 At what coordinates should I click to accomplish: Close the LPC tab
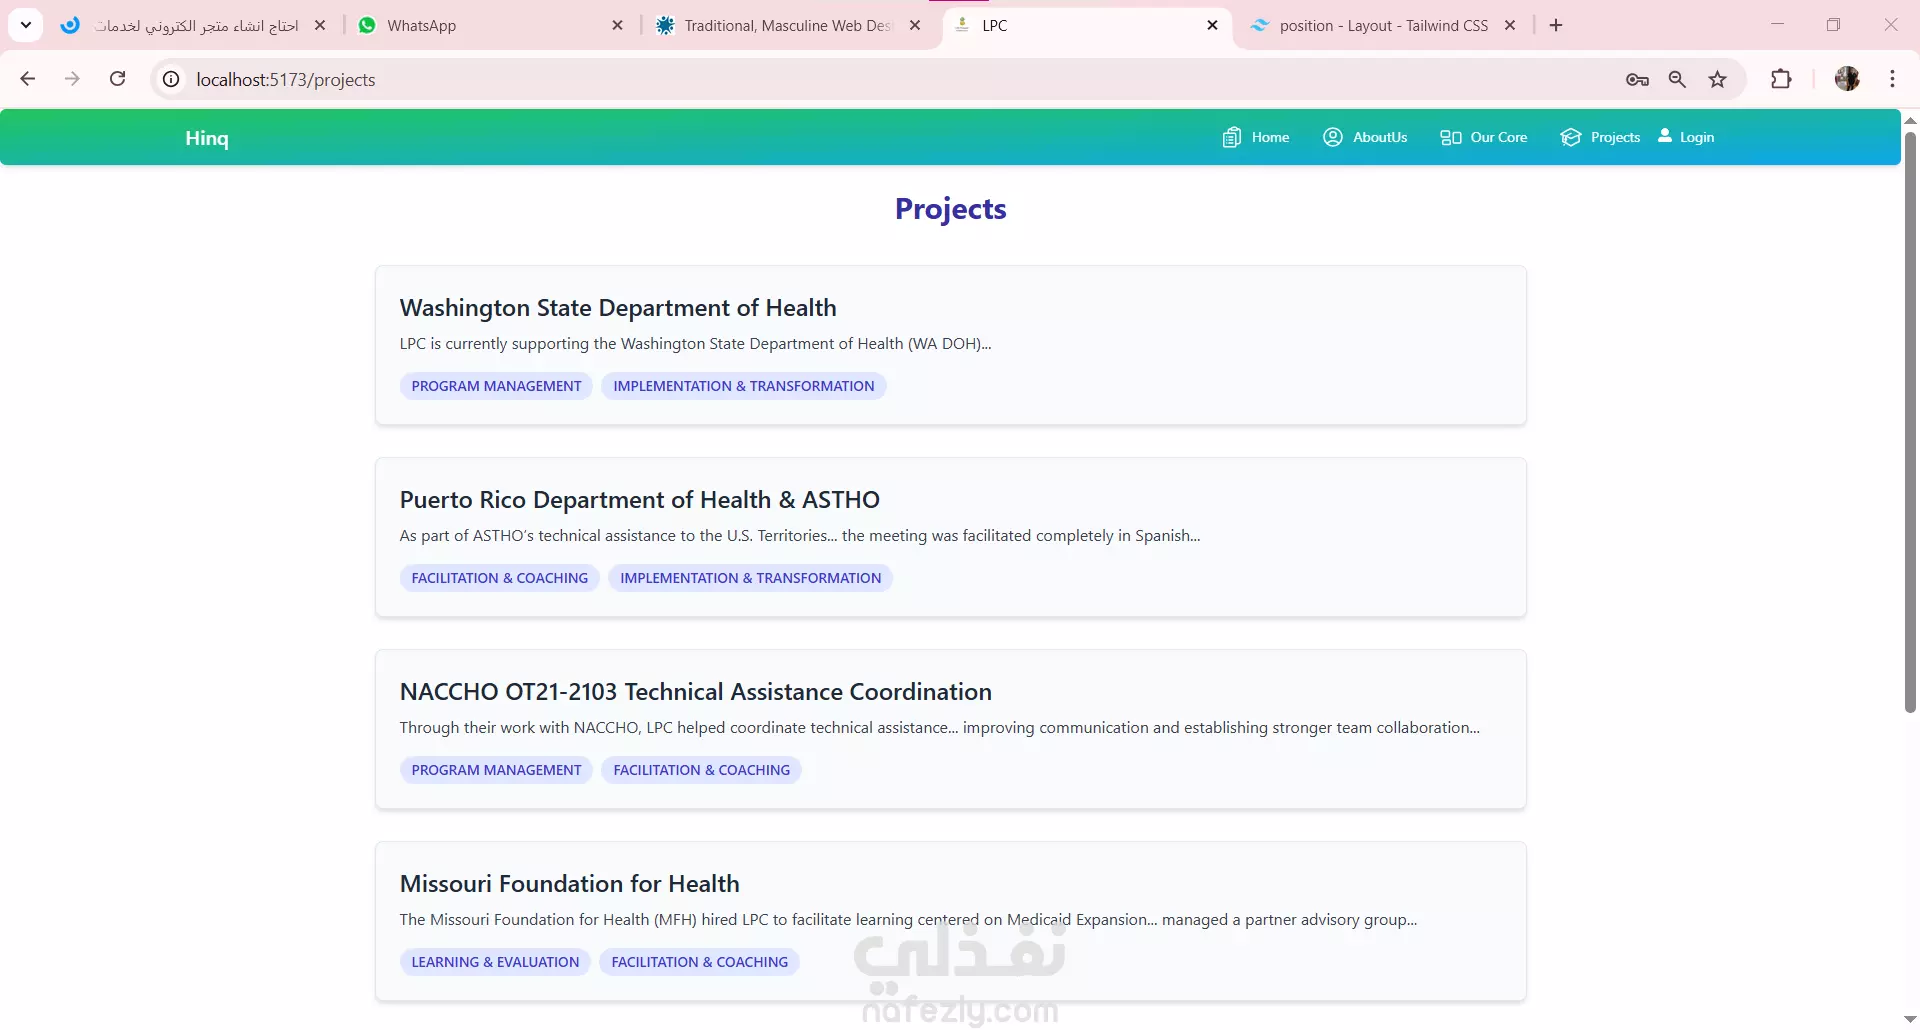1212,25
